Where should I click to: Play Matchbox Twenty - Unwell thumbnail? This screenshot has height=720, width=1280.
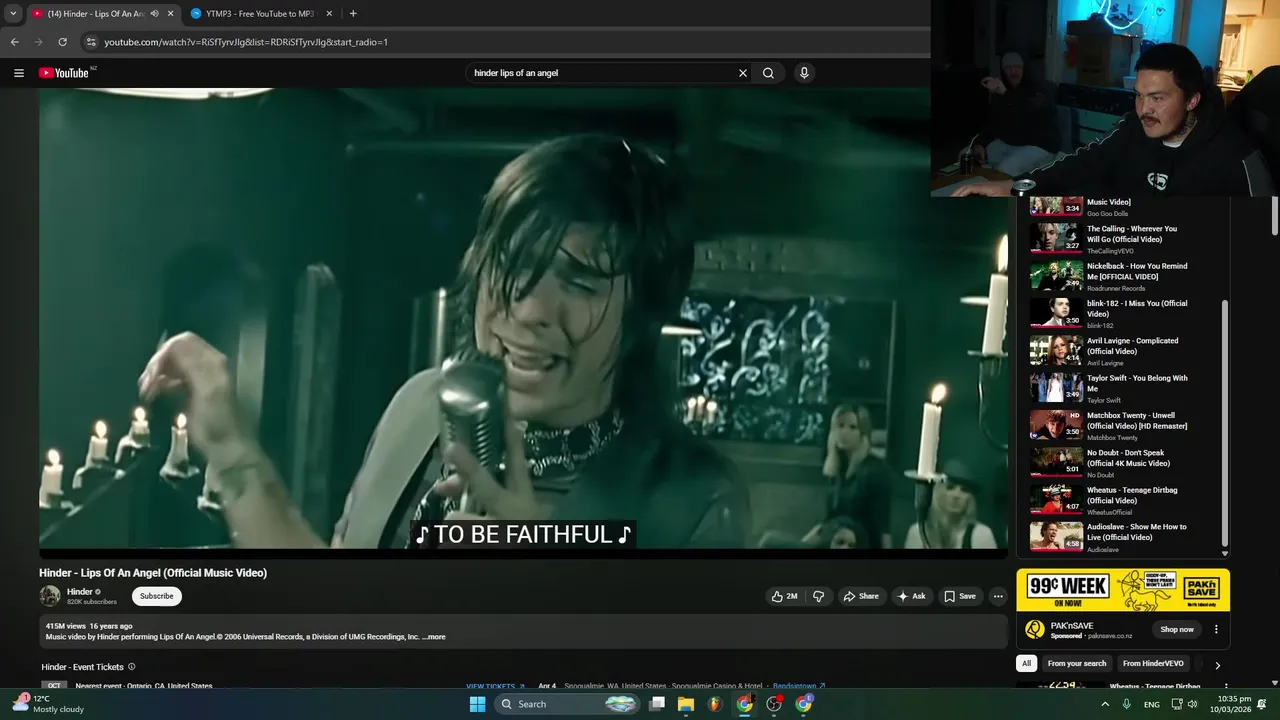point(1057,424)
